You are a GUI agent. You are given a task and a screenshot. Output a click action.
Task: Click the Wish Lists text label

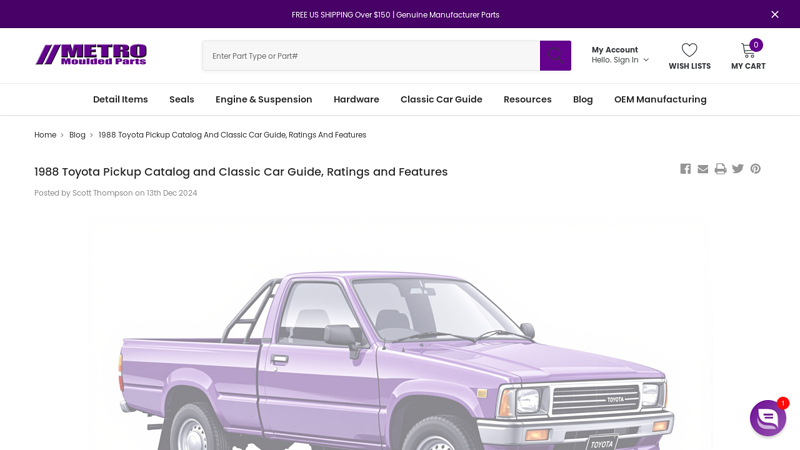point(689,66)
